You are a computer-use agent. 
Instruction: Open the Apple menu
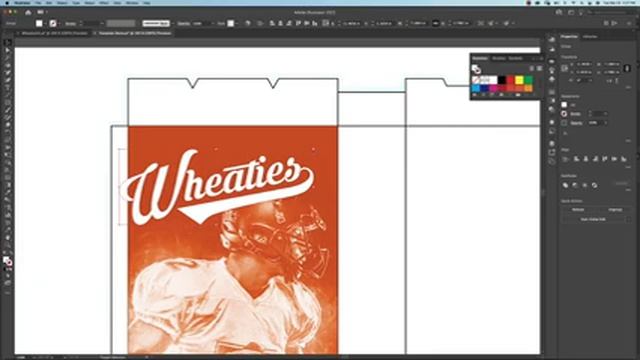tap(7, 3)
